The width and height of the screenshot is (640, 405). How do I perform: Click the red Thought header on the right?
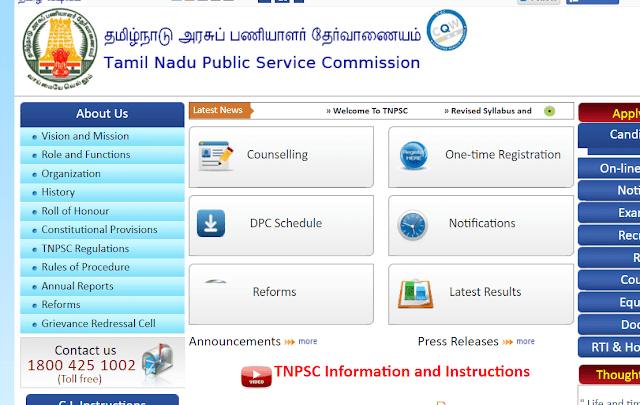[x=609, y=374]
